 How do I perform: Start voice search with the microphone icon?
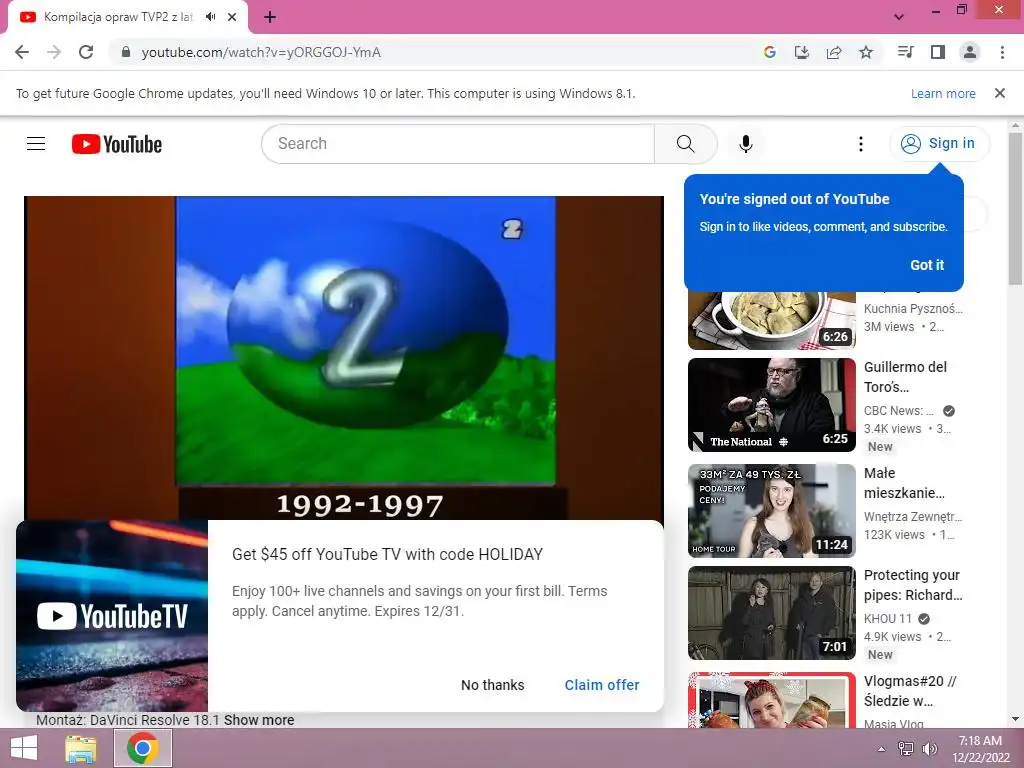[746, 144]
